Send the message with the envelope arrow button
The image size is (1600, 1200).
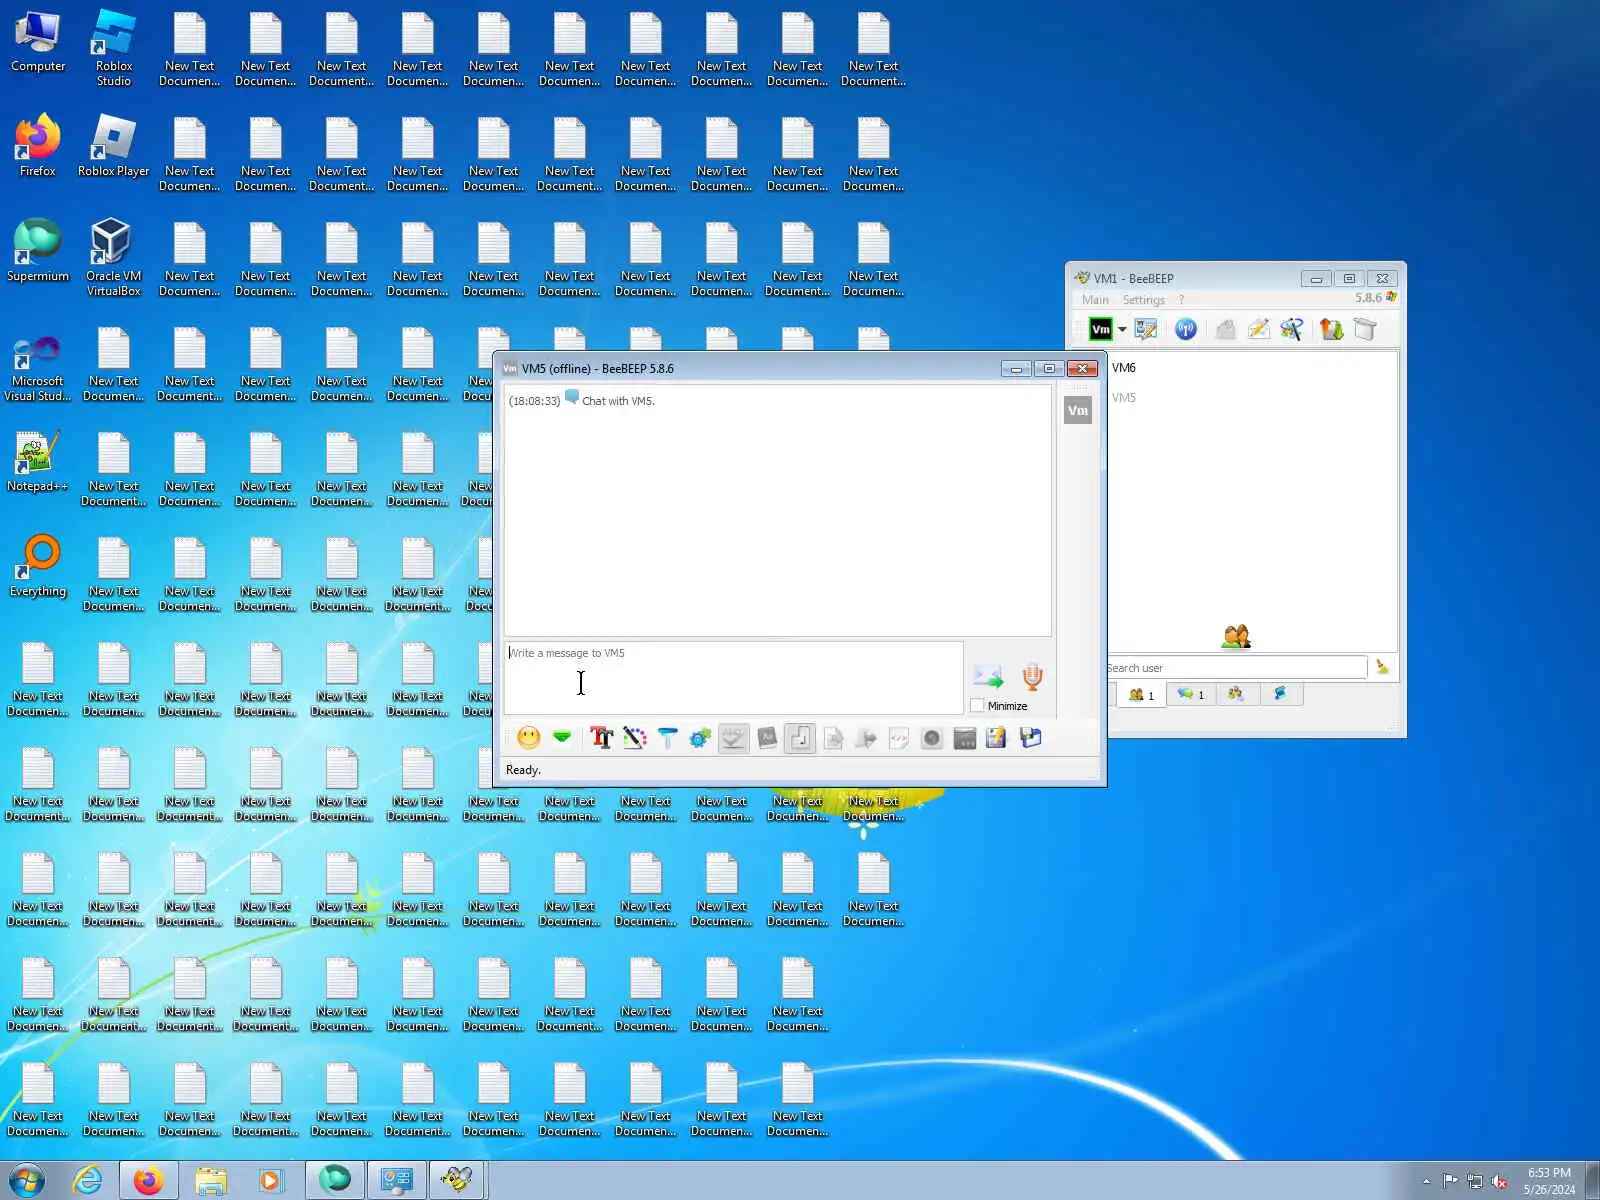(x=988, y=676)
